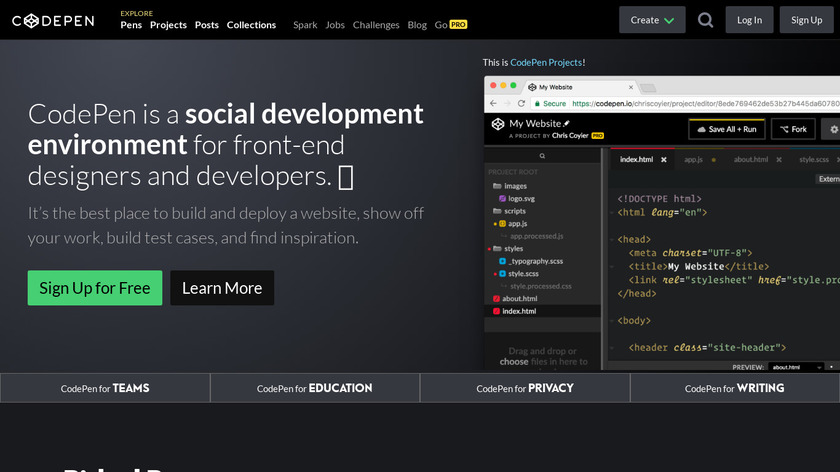Select CodePen for WRITING tab
The width and height of the screenshot is (840, 472).
pos(734,388)
